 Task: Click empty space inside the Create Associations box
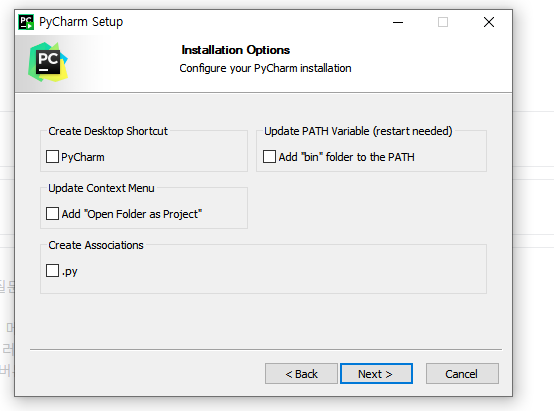point(283,271)
